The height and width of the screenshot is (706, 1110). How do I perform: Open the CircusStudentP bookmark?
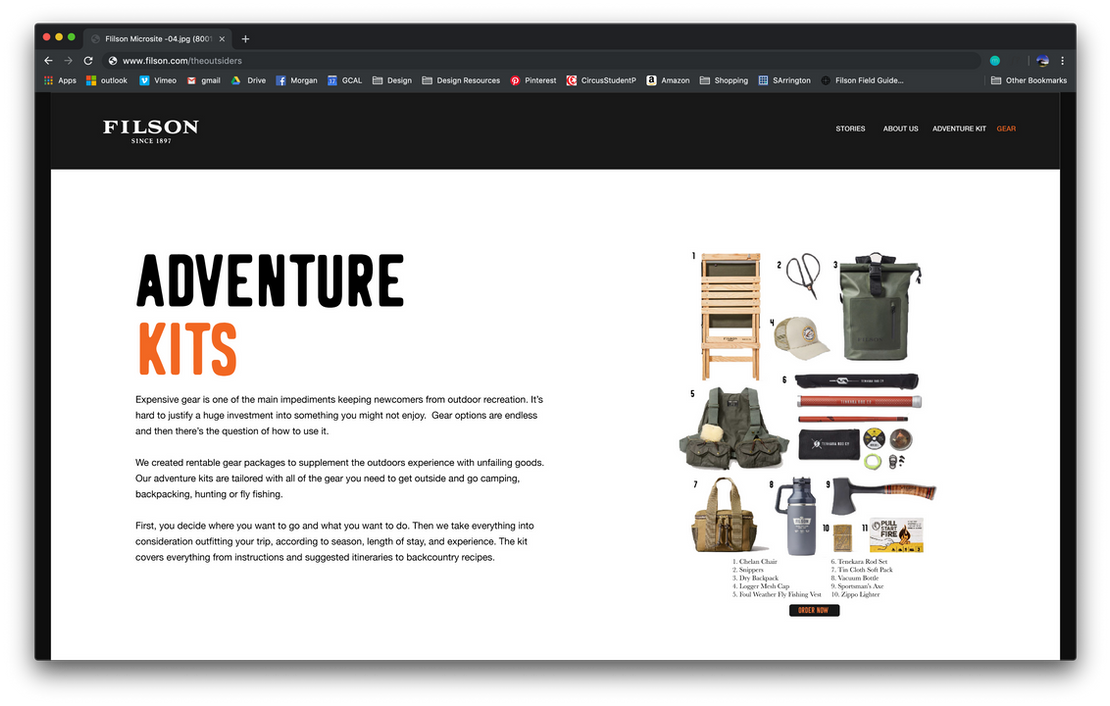[602, 81]
